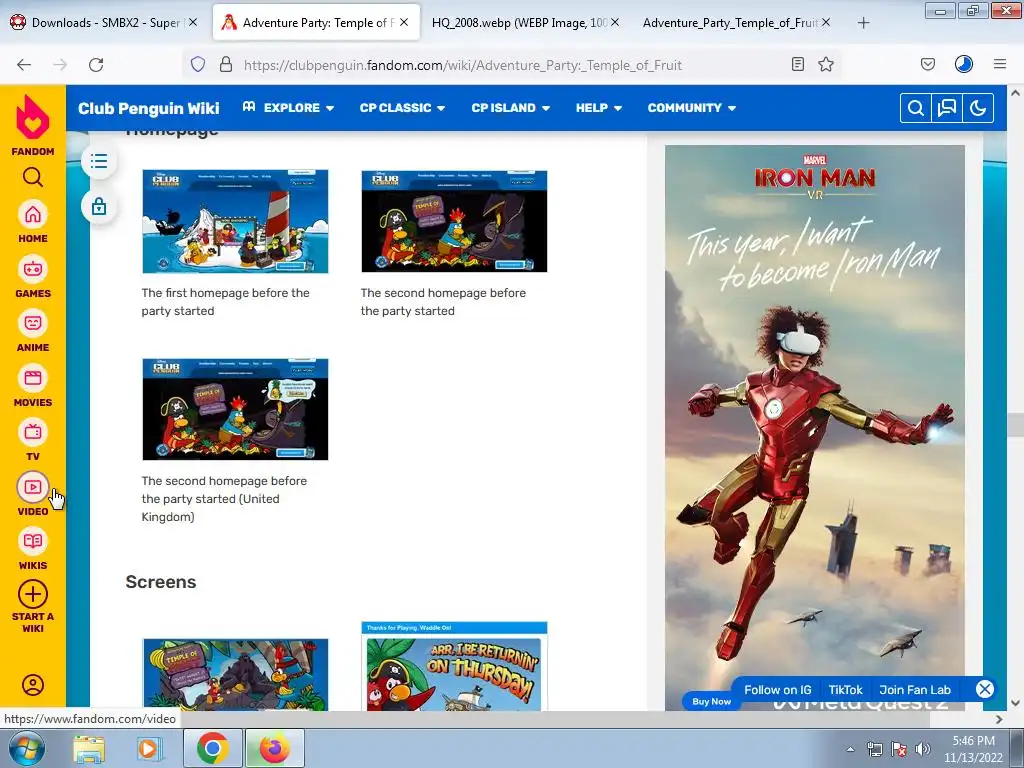
Task: Open Returnin' on Thursday screen thumbnail
Action: tap(454, 666)
